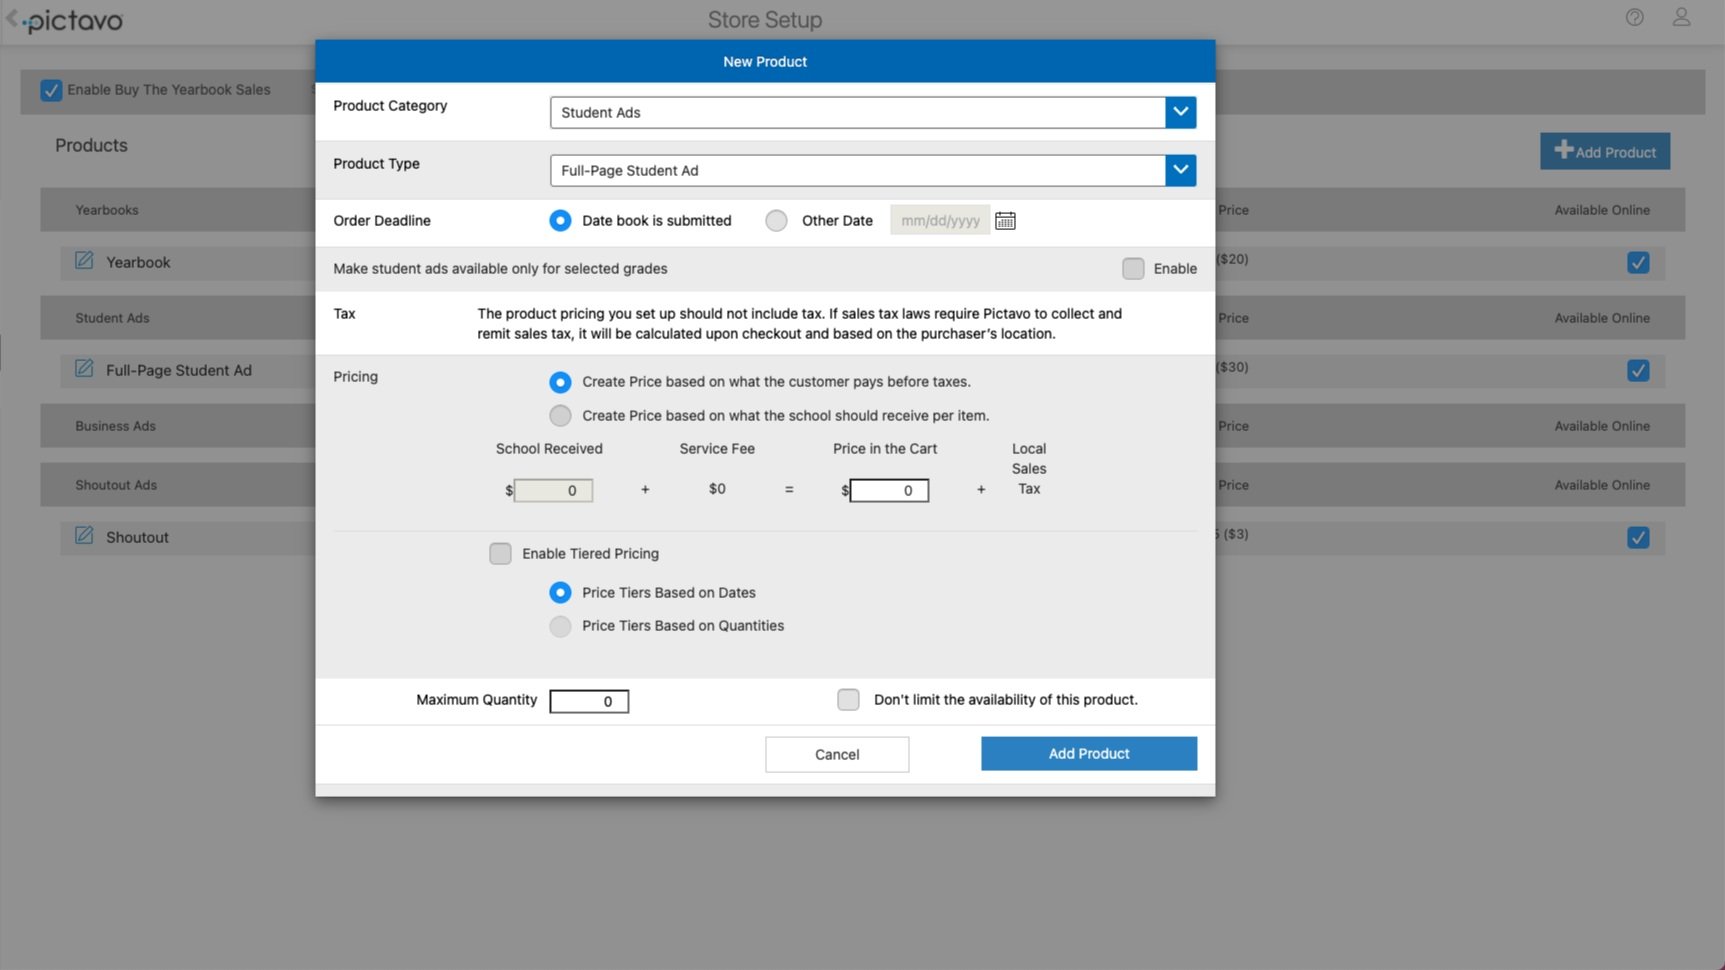Select Date book is submitted option

tap(560, 221)
